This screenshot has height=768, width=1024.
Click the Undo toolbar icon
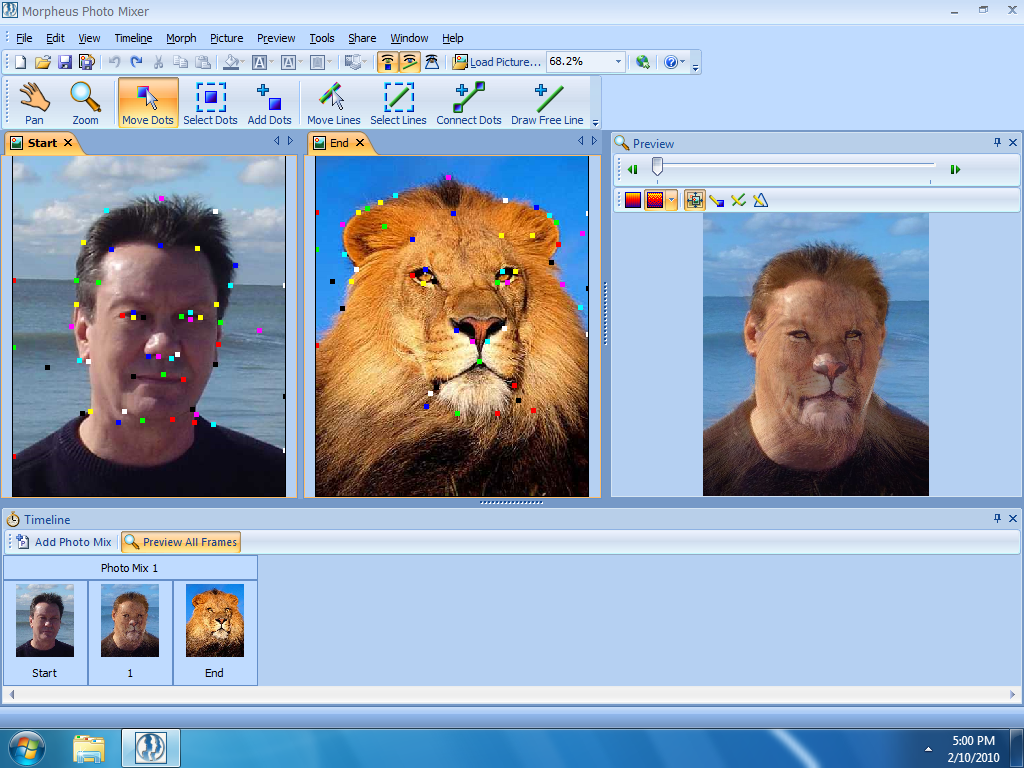coord(113,61)
